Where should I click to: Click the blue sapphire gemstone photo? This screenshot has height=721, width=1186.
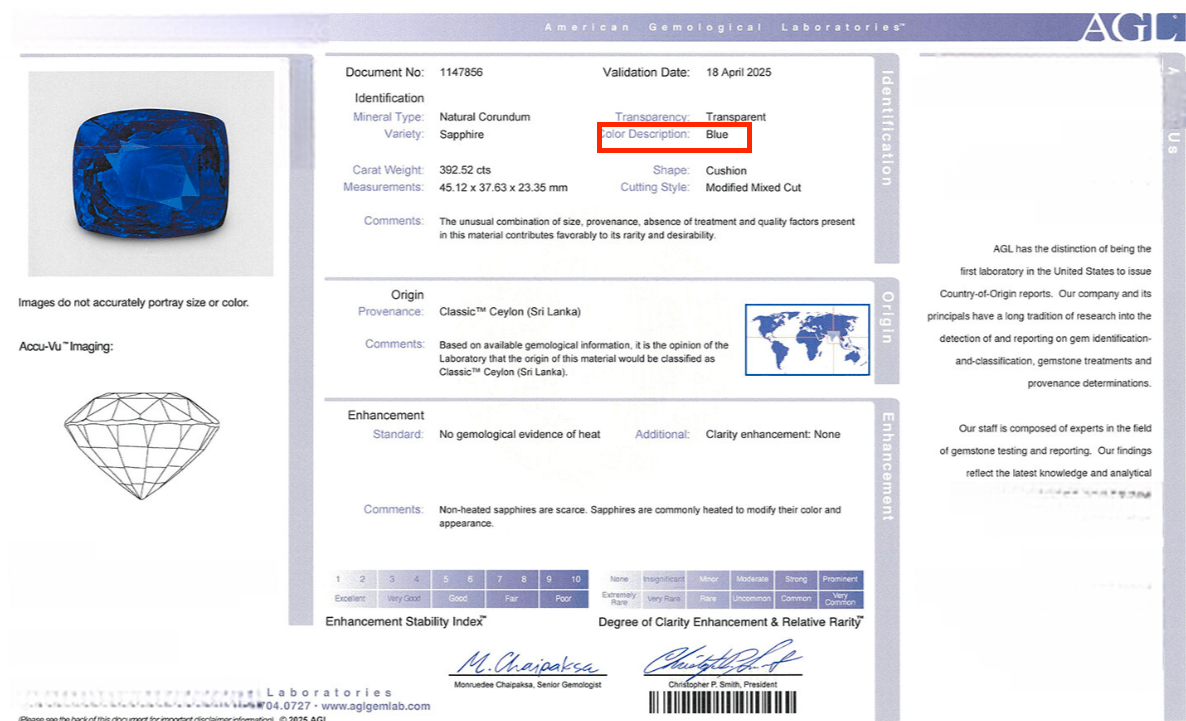click(151, 173)
